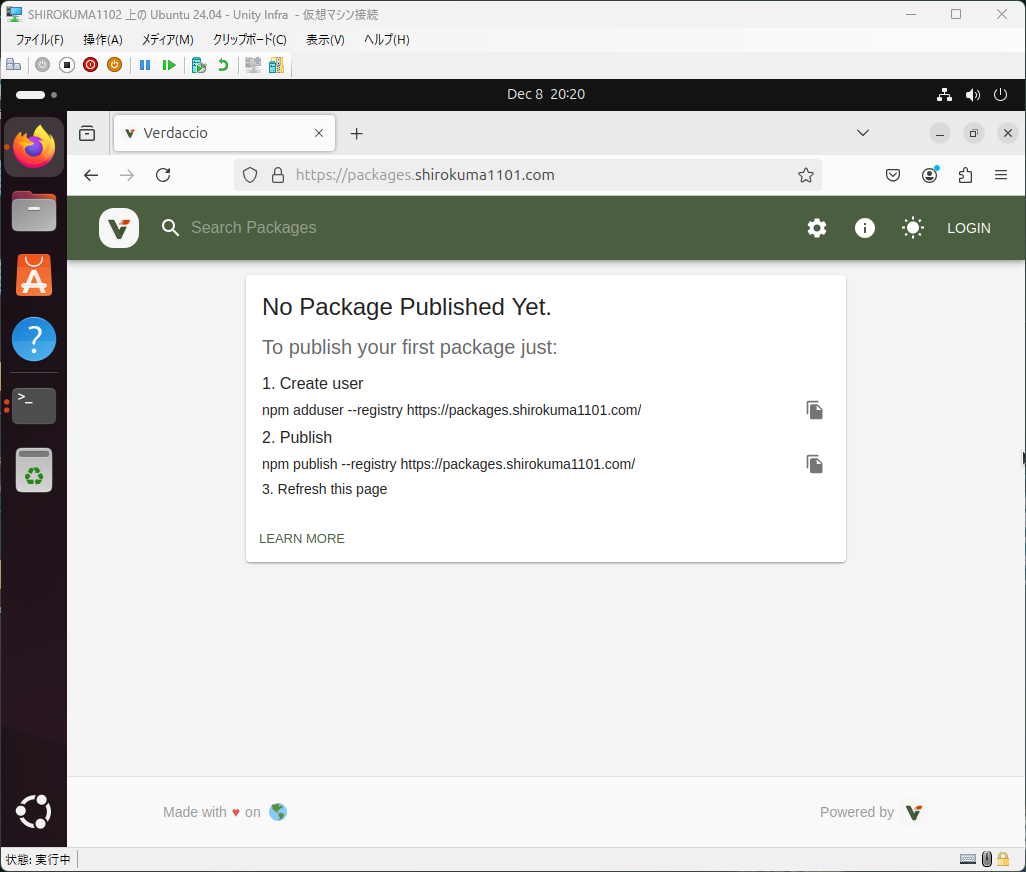Open App Center from the dock

coord(34,275)
